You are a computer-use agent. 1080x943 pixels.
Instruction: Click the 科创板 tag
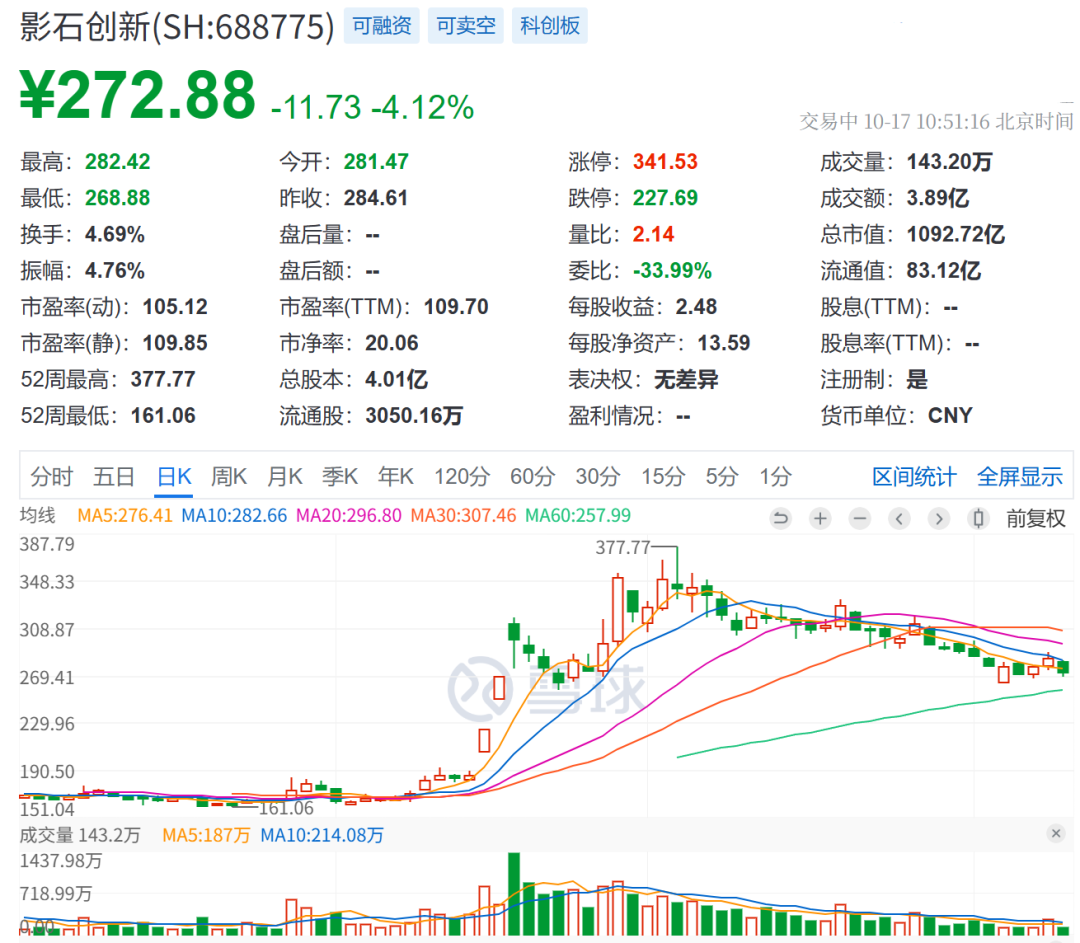(550, 26)
